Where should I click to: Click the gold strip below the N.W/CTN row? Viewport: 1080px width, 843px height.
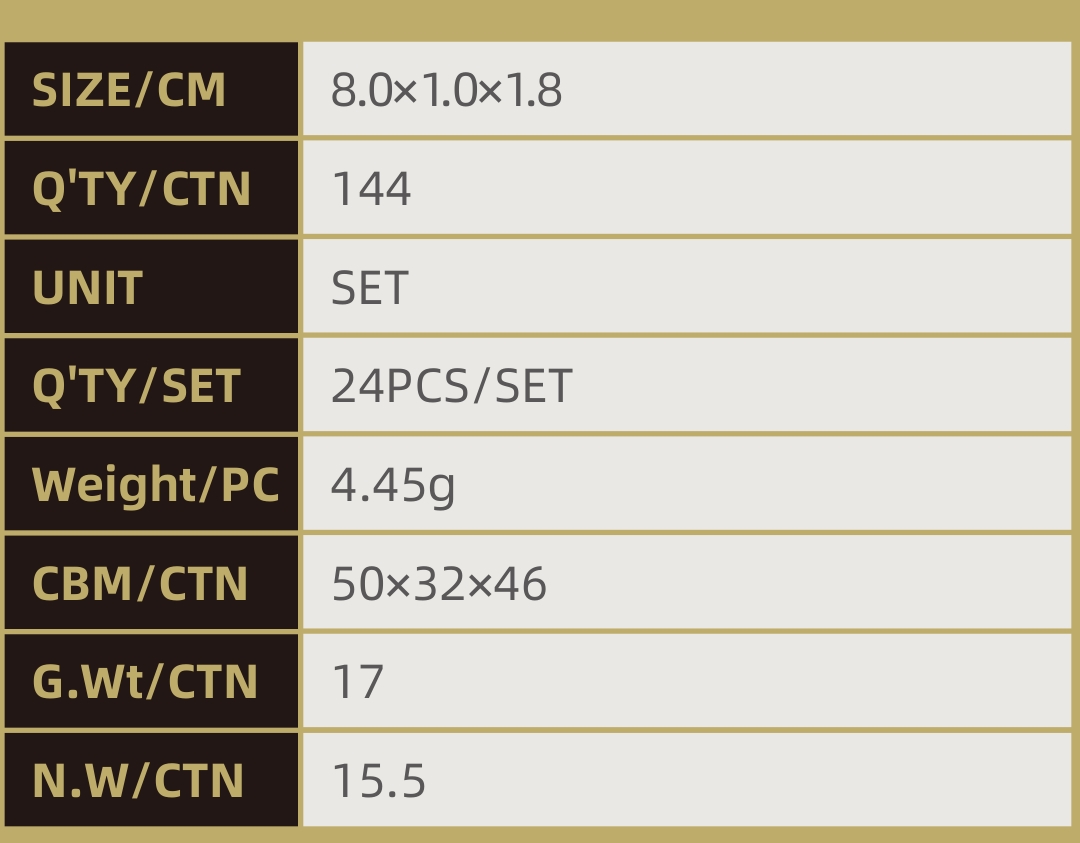point(540,835)
